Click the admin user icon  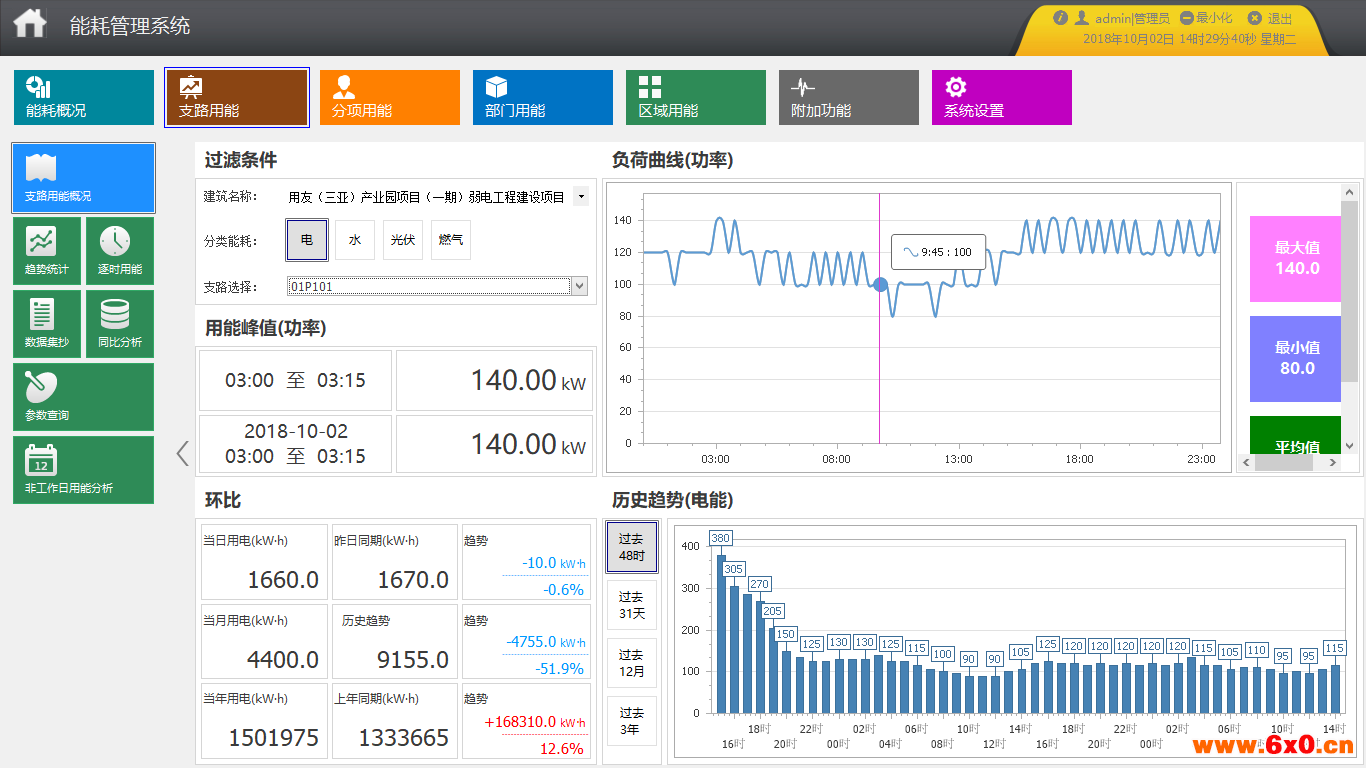(1082, 18)
